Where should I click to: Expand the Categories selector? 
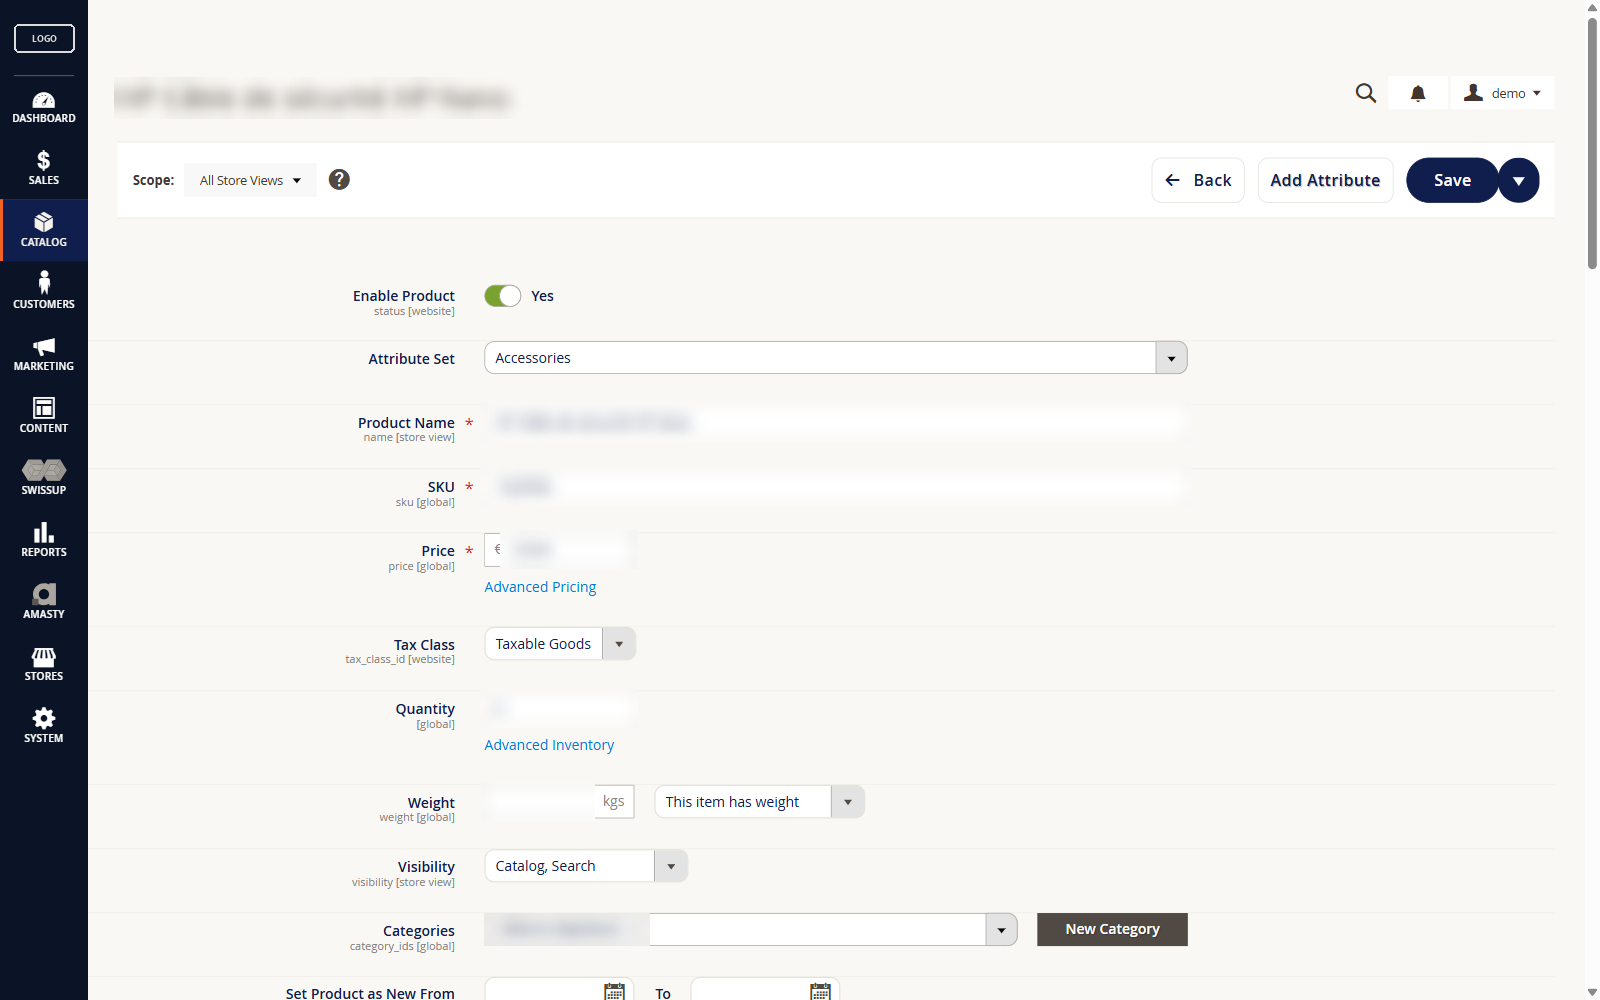coord(1001,930)
